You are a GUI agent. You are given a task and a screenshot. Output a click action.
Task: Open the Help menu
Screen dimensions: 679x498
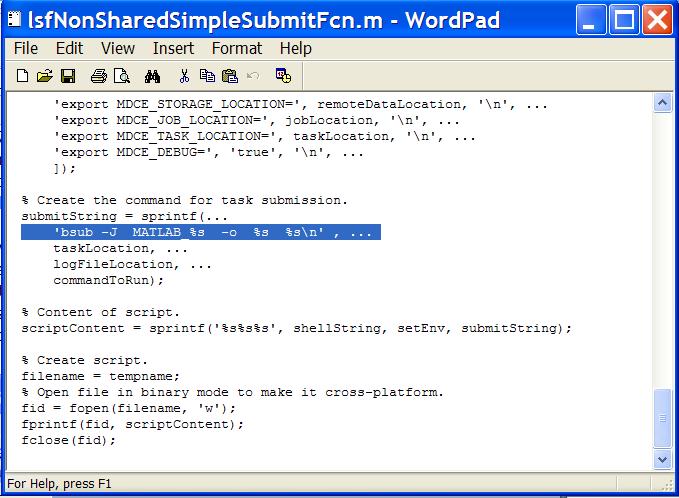295,48
